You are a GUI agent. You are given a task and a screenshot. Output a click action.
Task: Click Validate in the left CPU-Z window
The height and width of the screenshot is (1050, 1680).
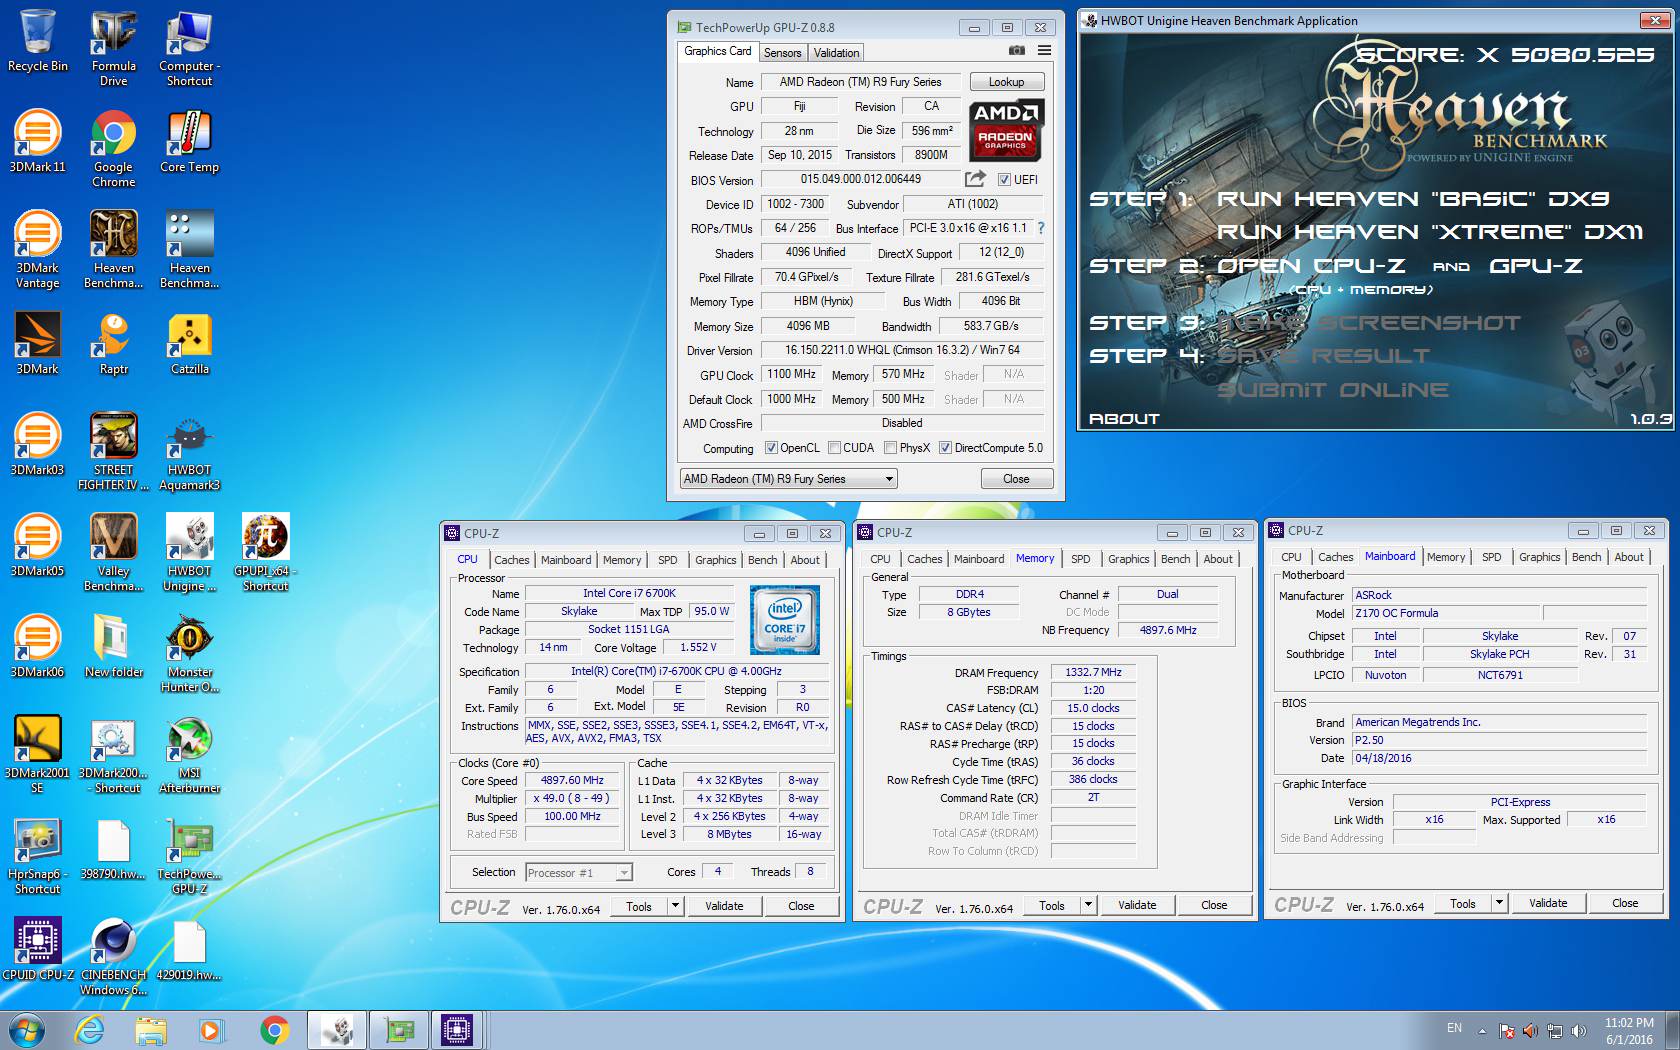(724, 906)
